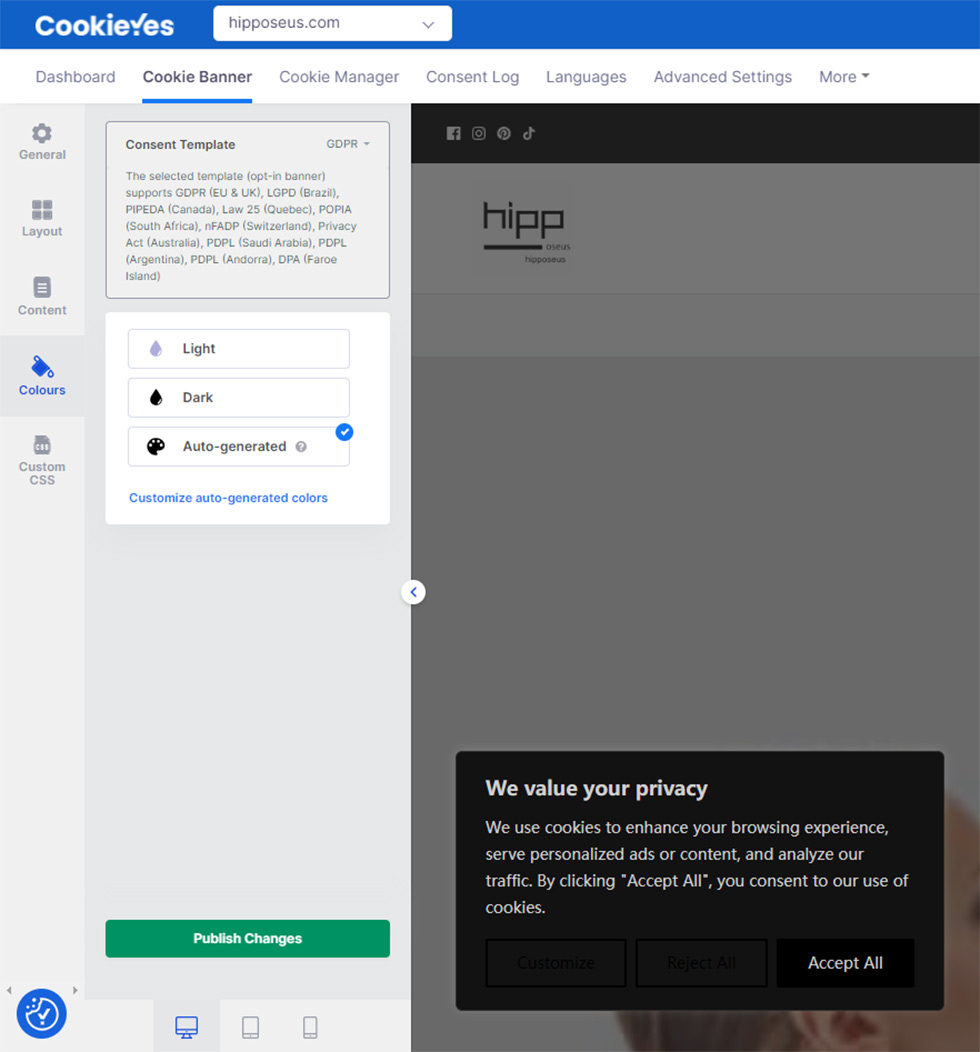This screenshot has width=980, height=1052.
Task: Collapse the settings panel with chevron arrow
Action: (414, 592)
